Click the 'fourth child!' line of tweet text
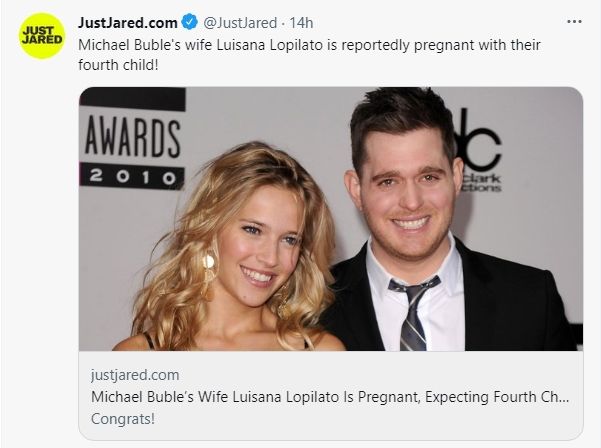This screenshot has height=448, width=601. pyautogui.click(x=118, y=65)
